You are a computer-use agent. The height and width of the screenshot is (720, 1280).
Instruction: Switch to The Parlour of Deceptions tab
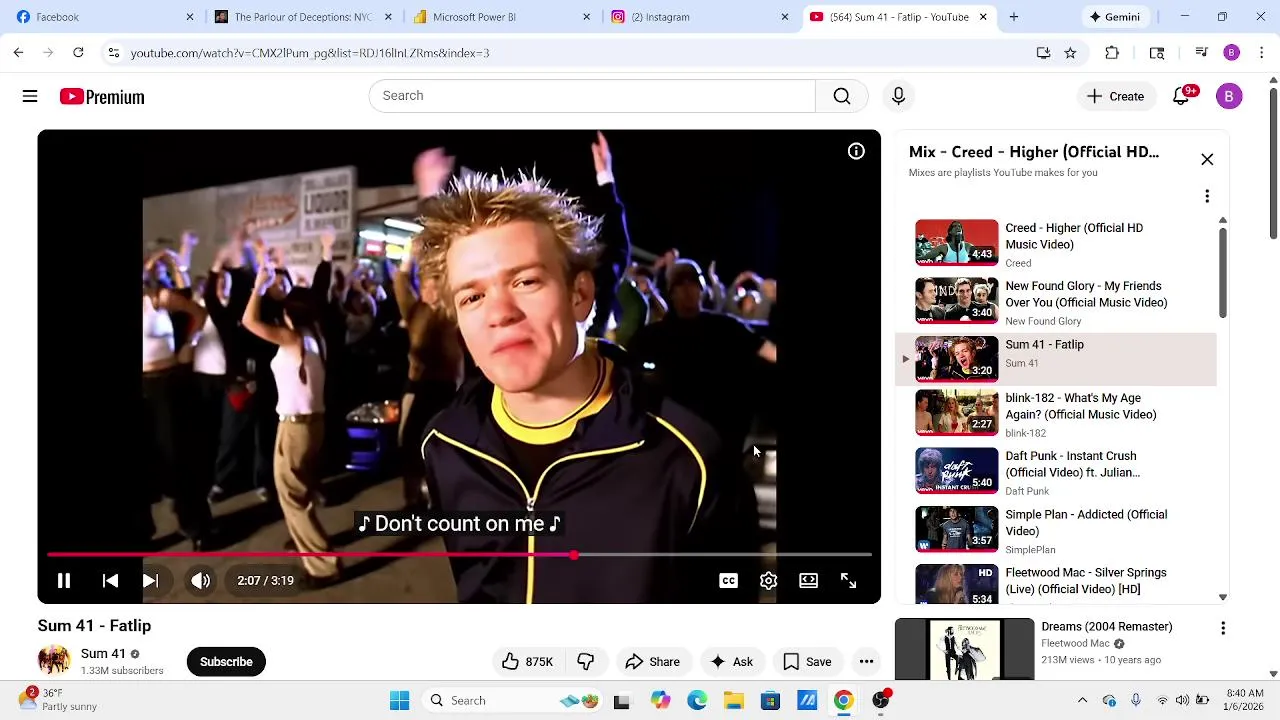[x=304, y=17]
